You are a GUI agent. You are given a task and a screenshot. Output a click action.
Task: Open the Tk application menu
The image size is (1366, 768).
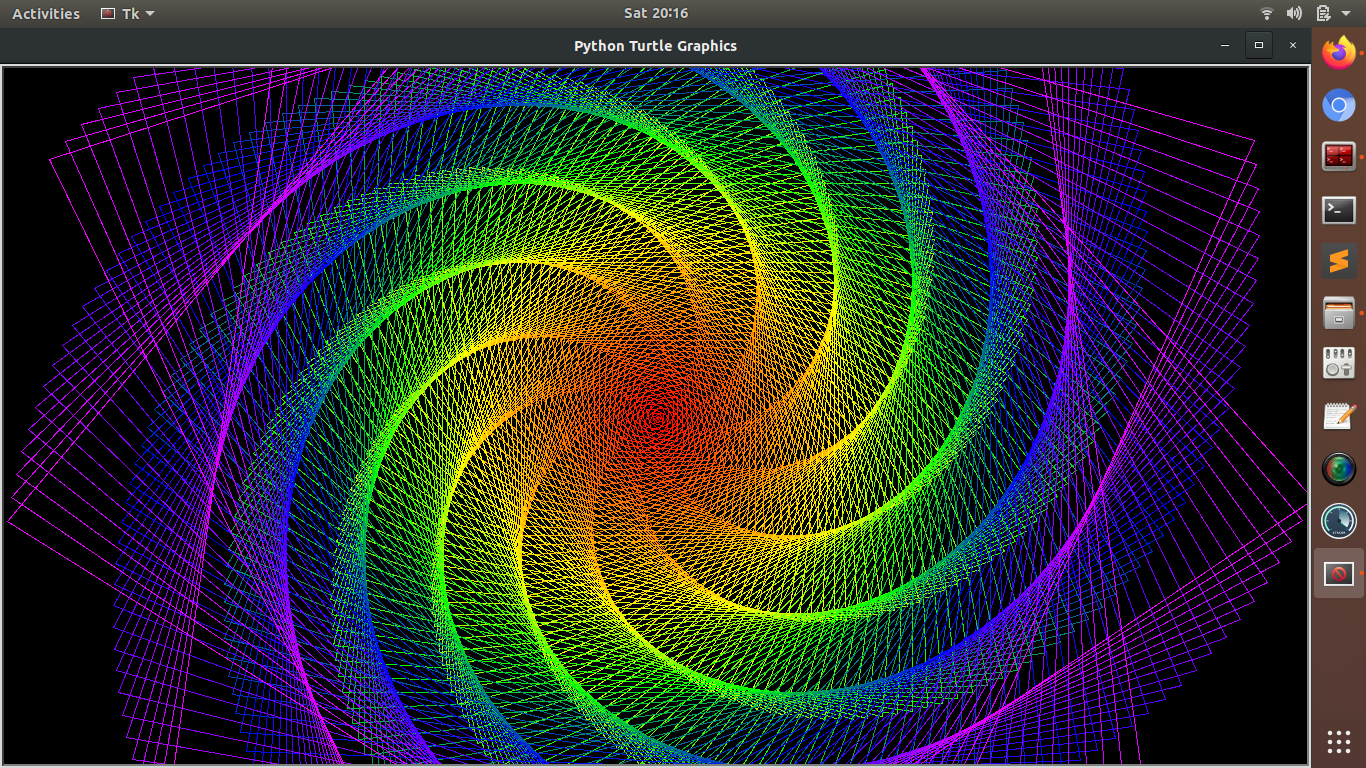[128, 14]
